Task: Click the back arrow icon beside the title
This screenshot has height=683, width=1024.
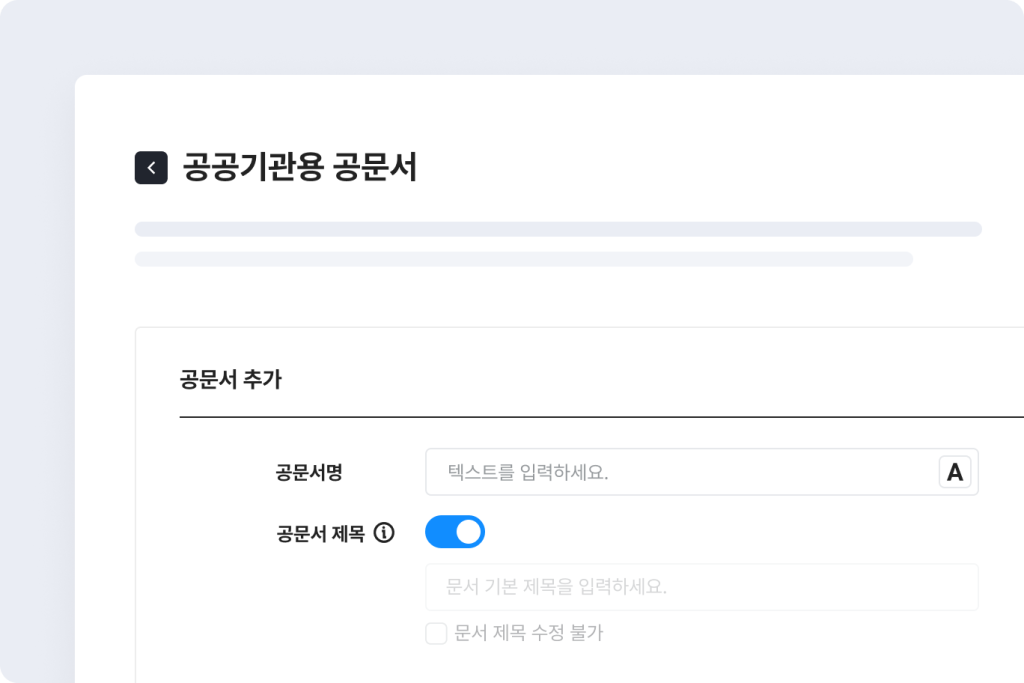Action: point(151,168)
